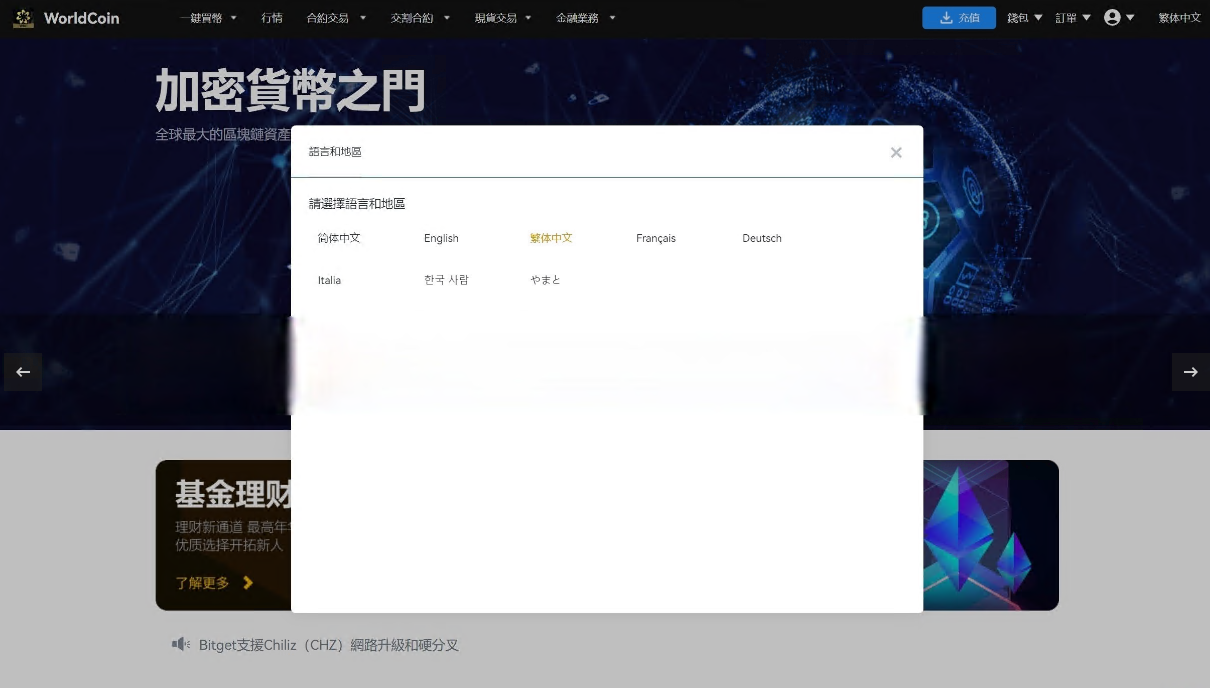Image resolution: width=1210 pixels, height=688 pixels.
Task: Expand the 訂單 orders dropdown
Action: point(1071,17)
